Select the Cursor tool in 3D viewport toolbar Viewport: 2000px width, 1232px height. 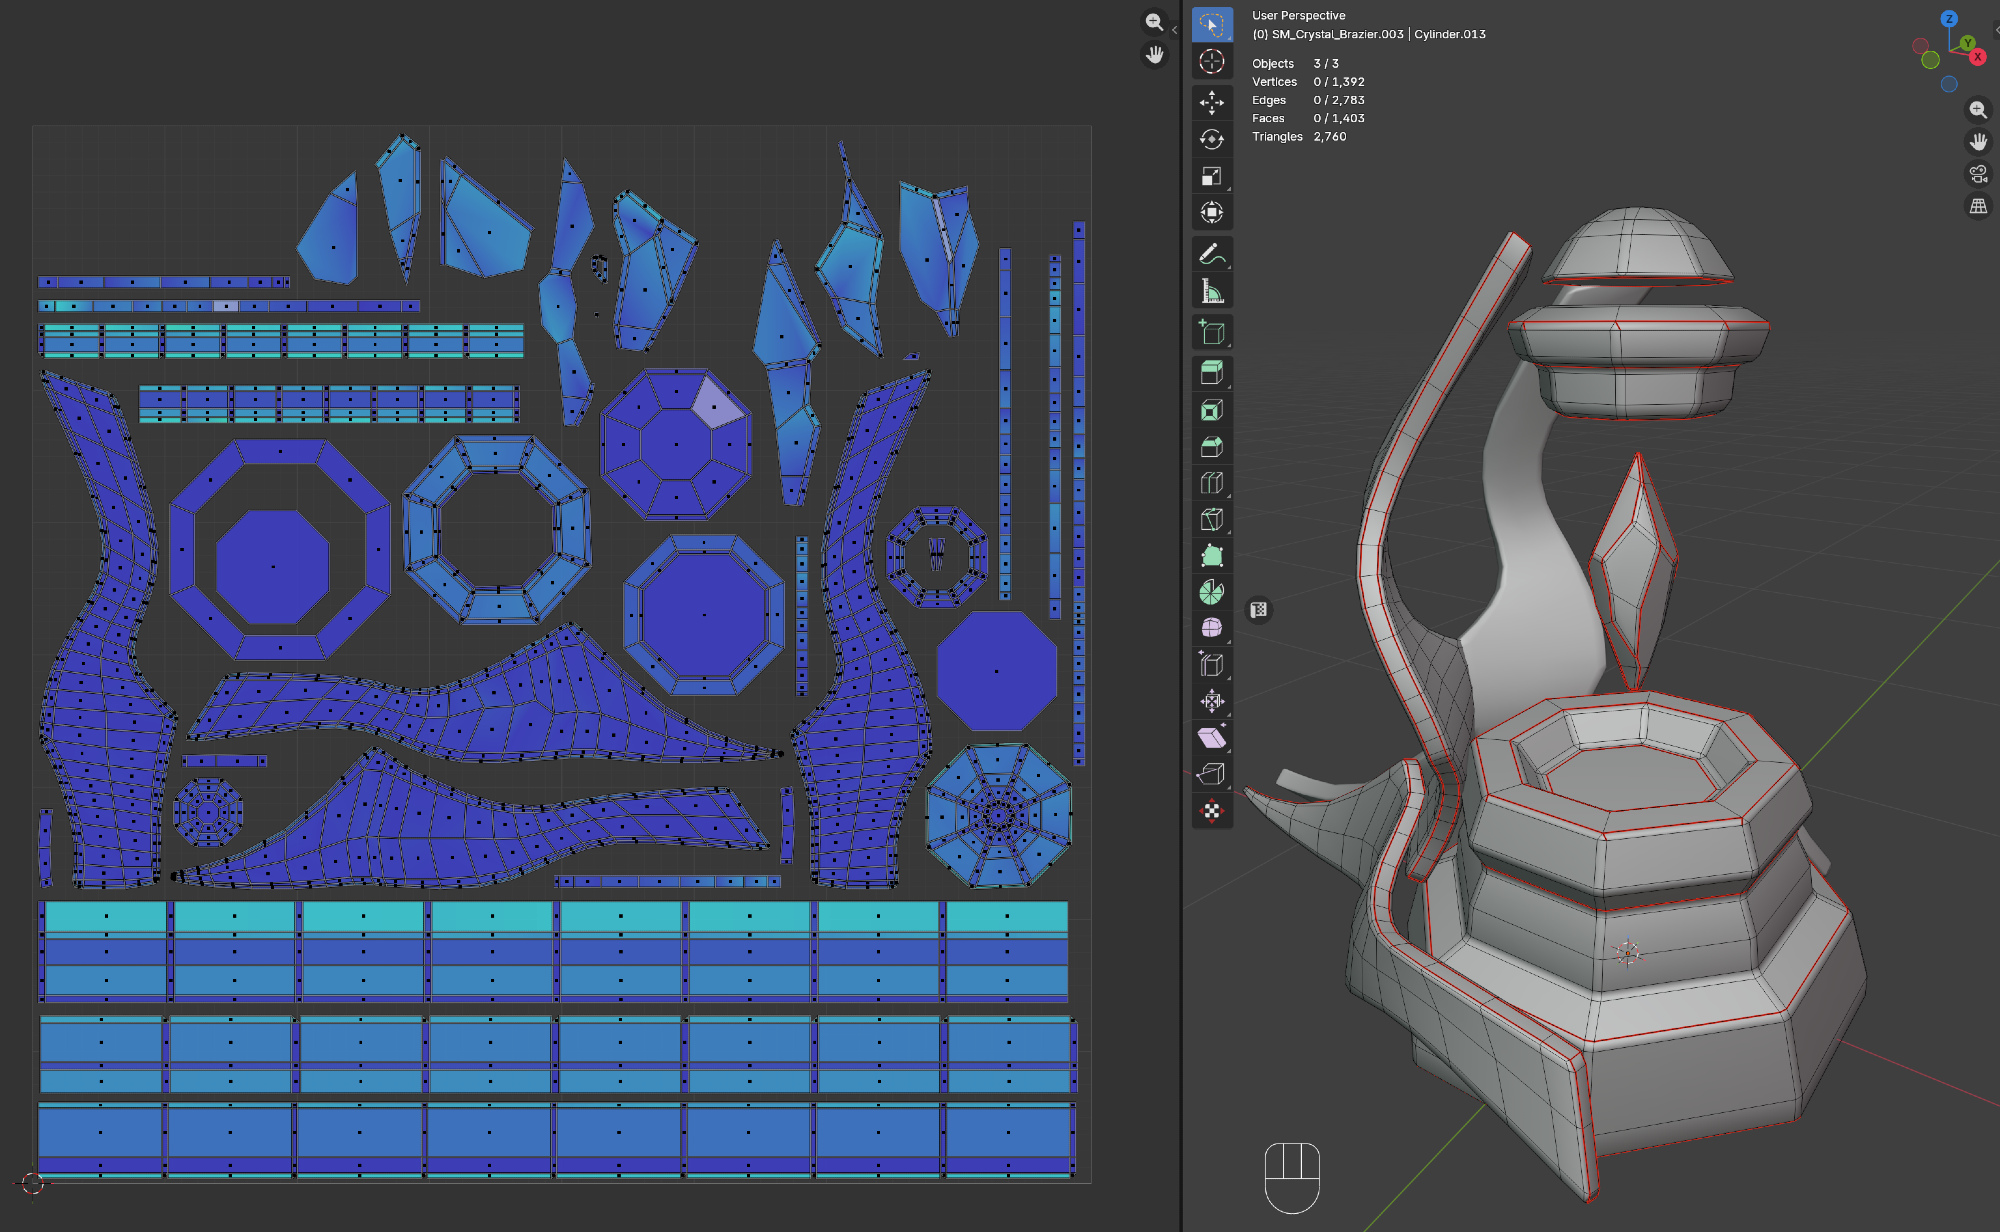[1211, 62]
